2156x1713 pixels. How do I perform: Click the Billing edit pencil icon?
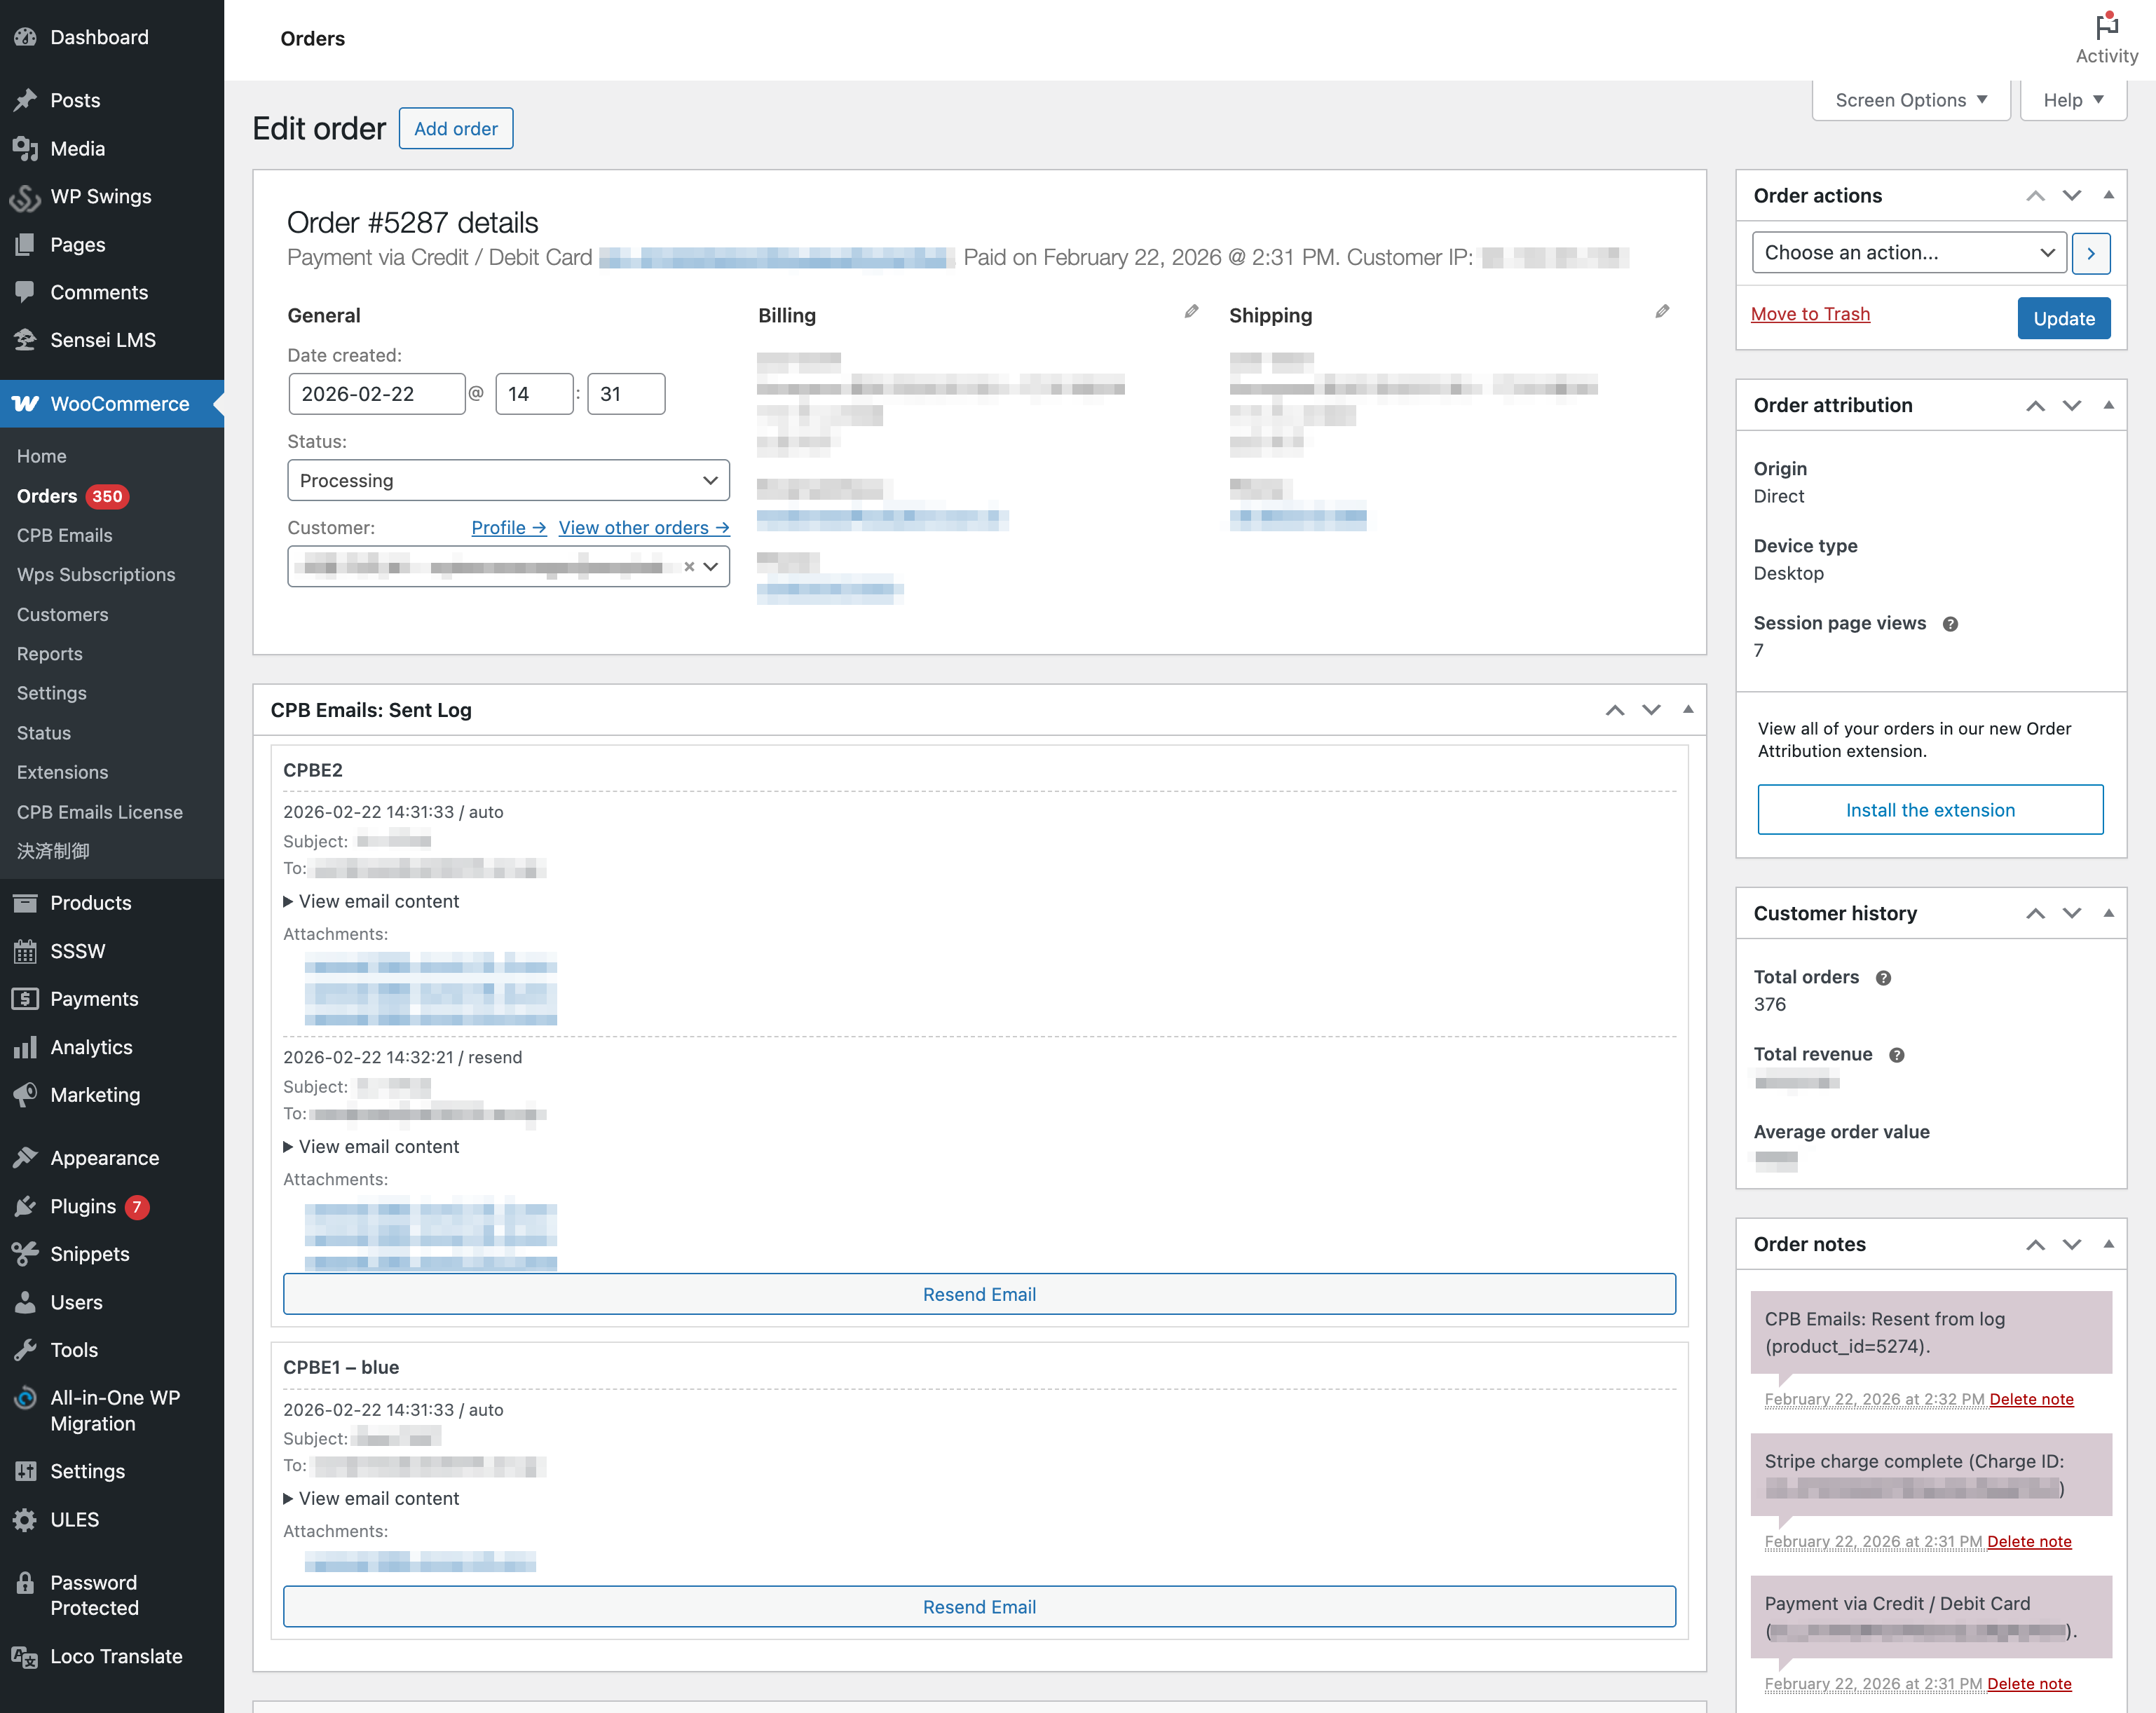point(1191,312)
